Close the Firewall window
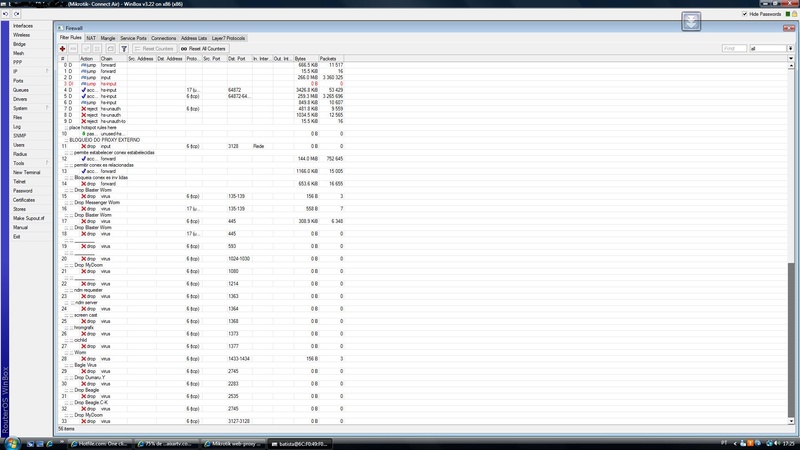Image resolution: width=800 pixels, height=450 pixels. pos(791,28)
